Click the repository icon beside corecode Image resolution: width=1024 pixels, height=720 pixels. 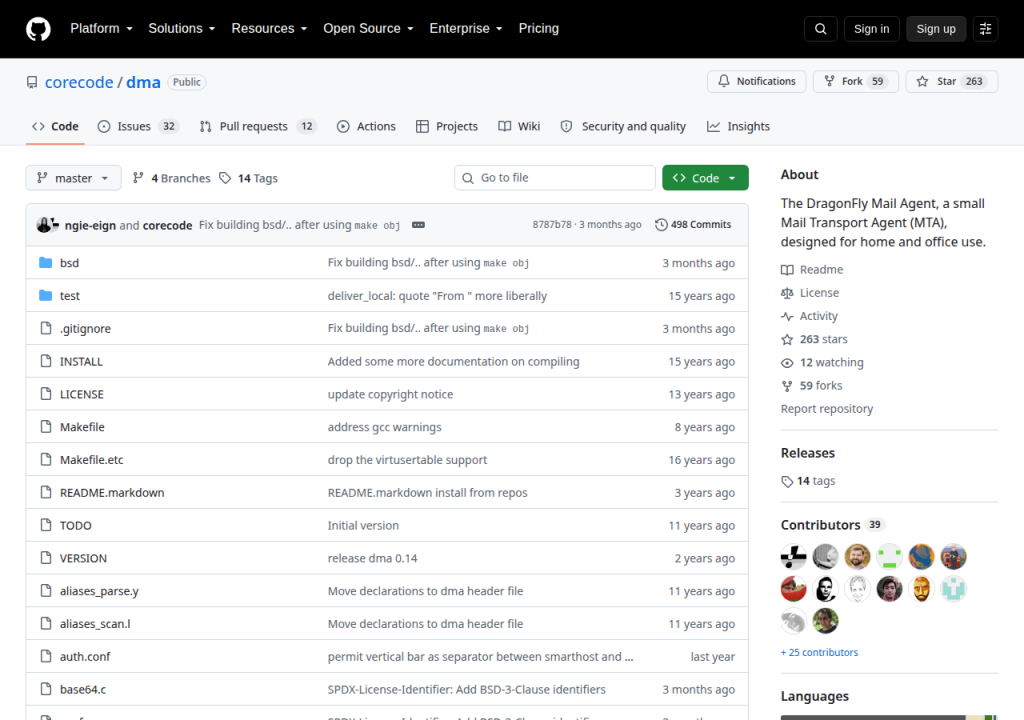(32, 82)
